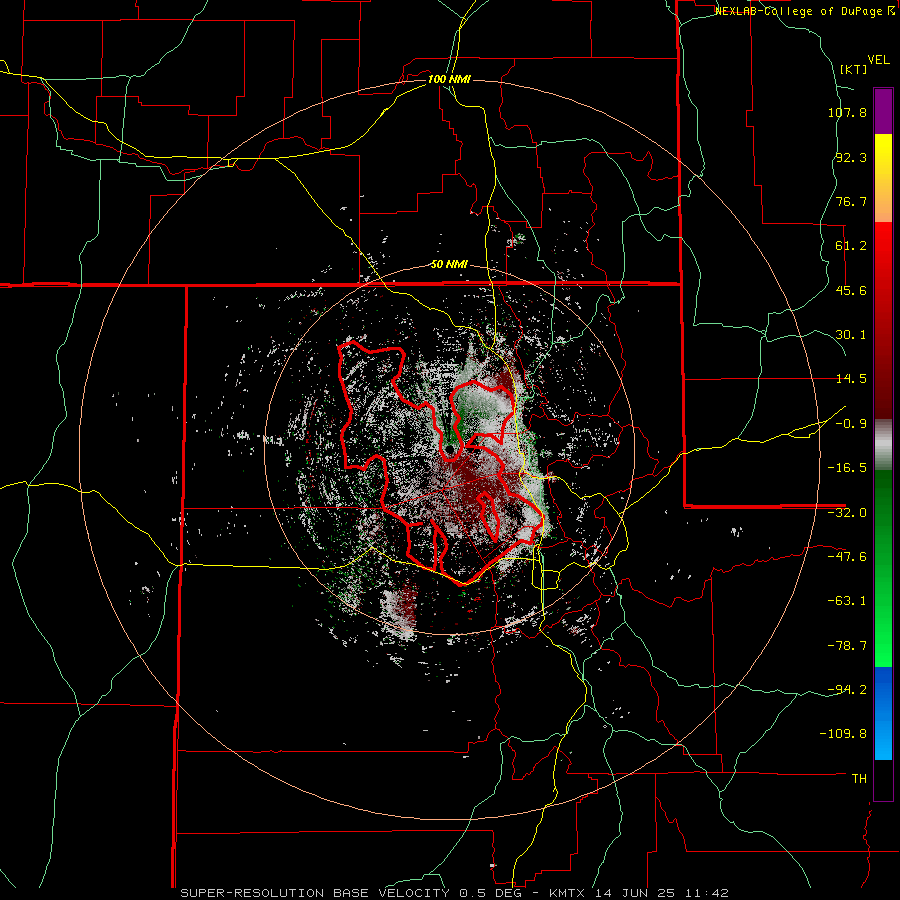Click the radar site dot at the rings' center

coord(449,450)
